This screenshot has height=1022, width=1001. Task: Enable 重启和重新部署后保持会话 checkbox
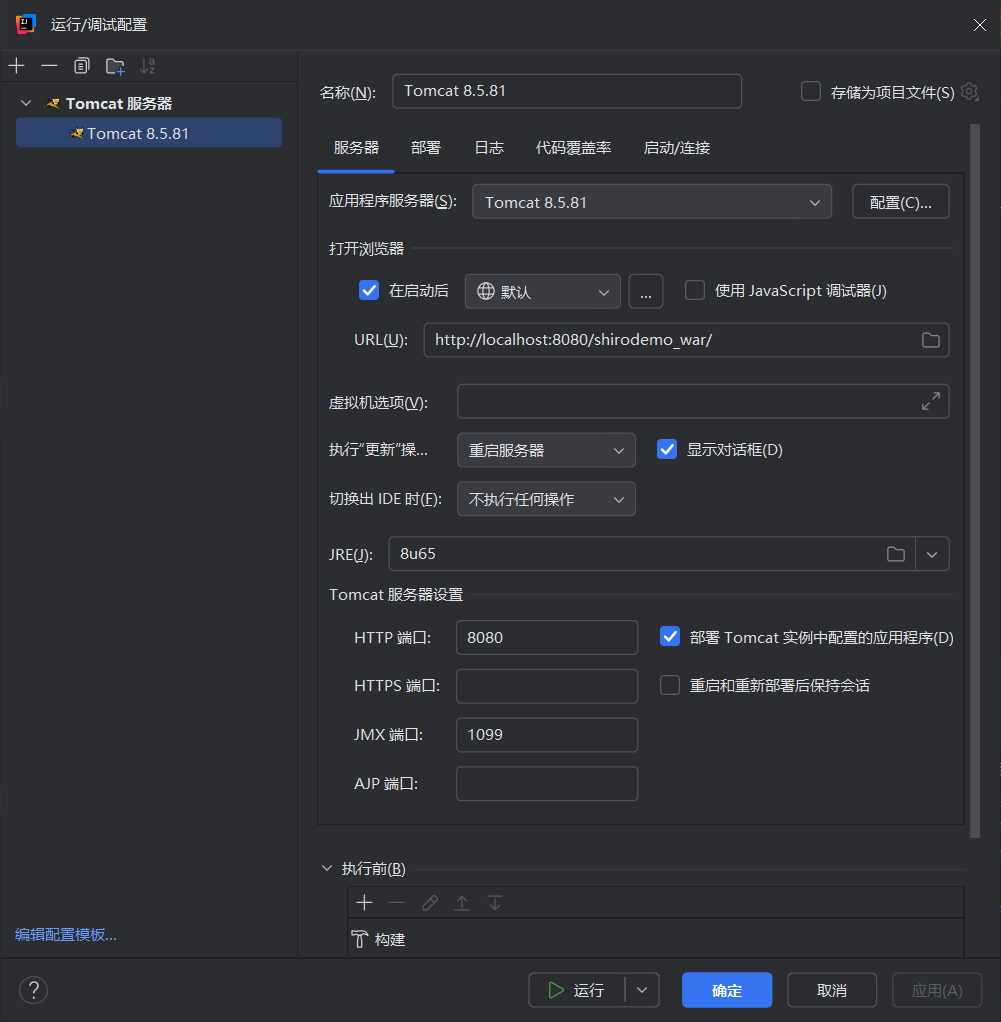coord(670,686)
